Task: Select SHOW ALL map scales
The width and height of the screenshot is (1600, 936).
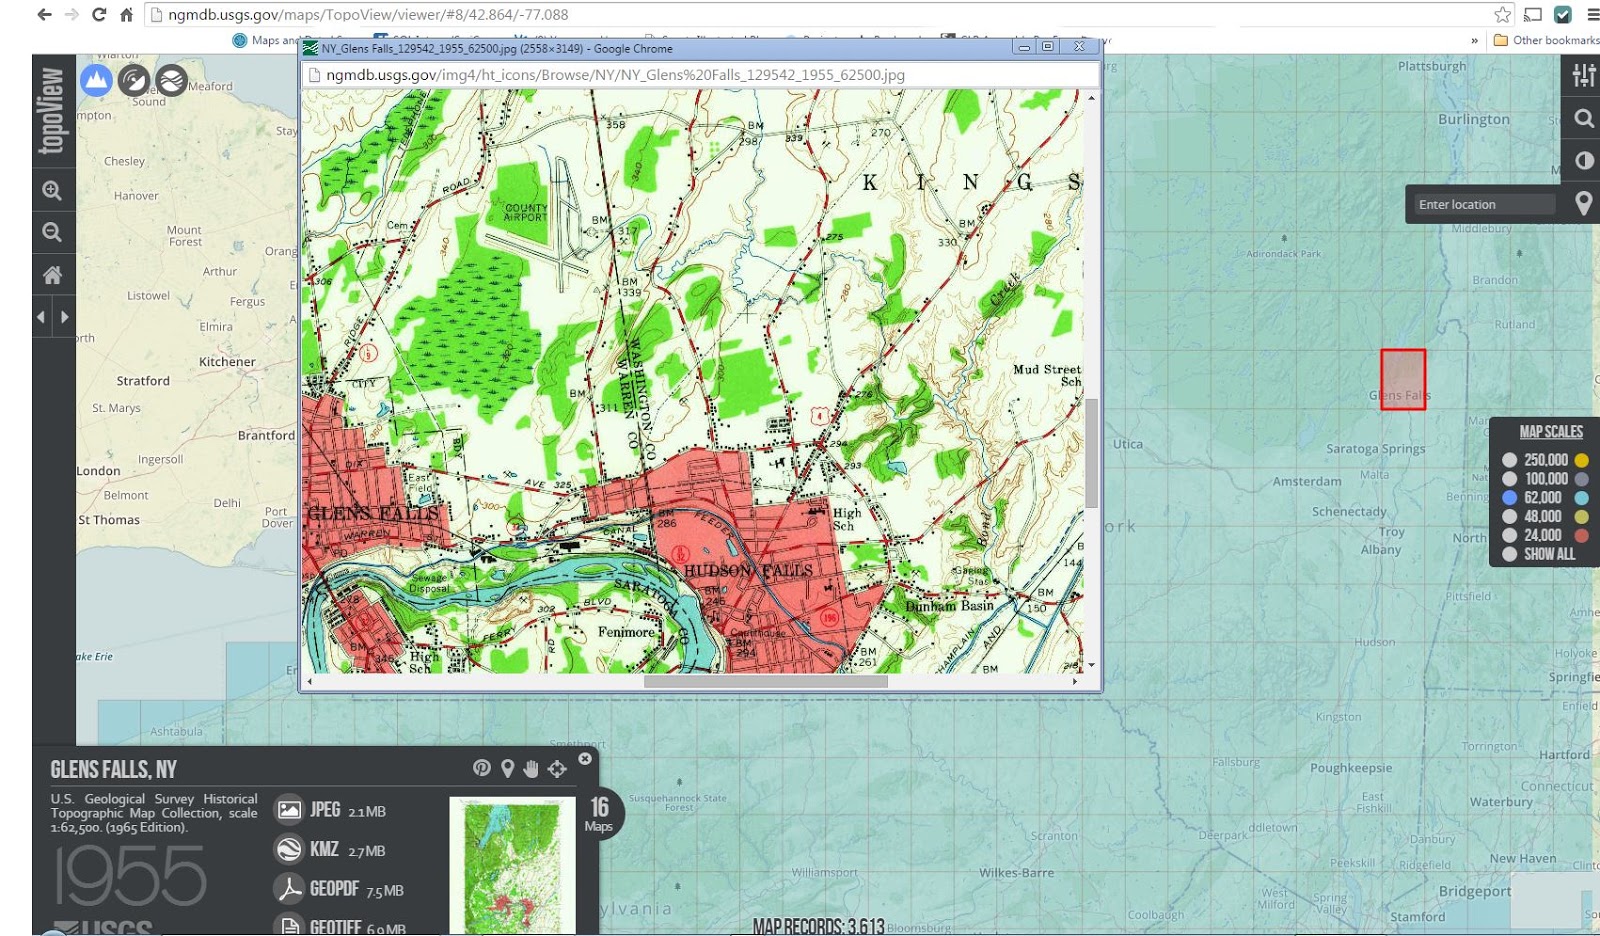Action: tap(1510, 553)
